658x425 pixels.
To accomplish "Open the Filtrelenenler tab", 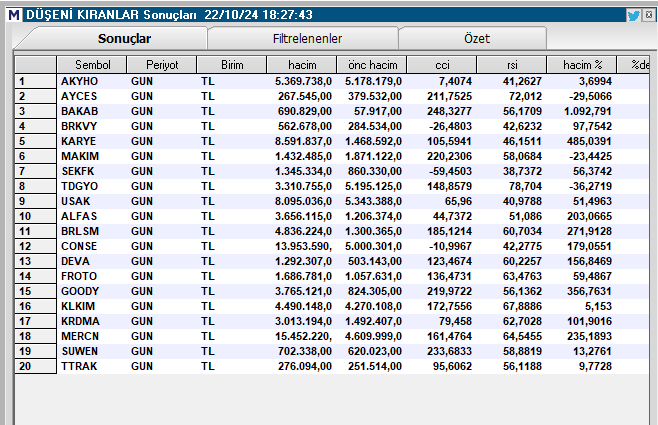I will [x=307, y=39].
